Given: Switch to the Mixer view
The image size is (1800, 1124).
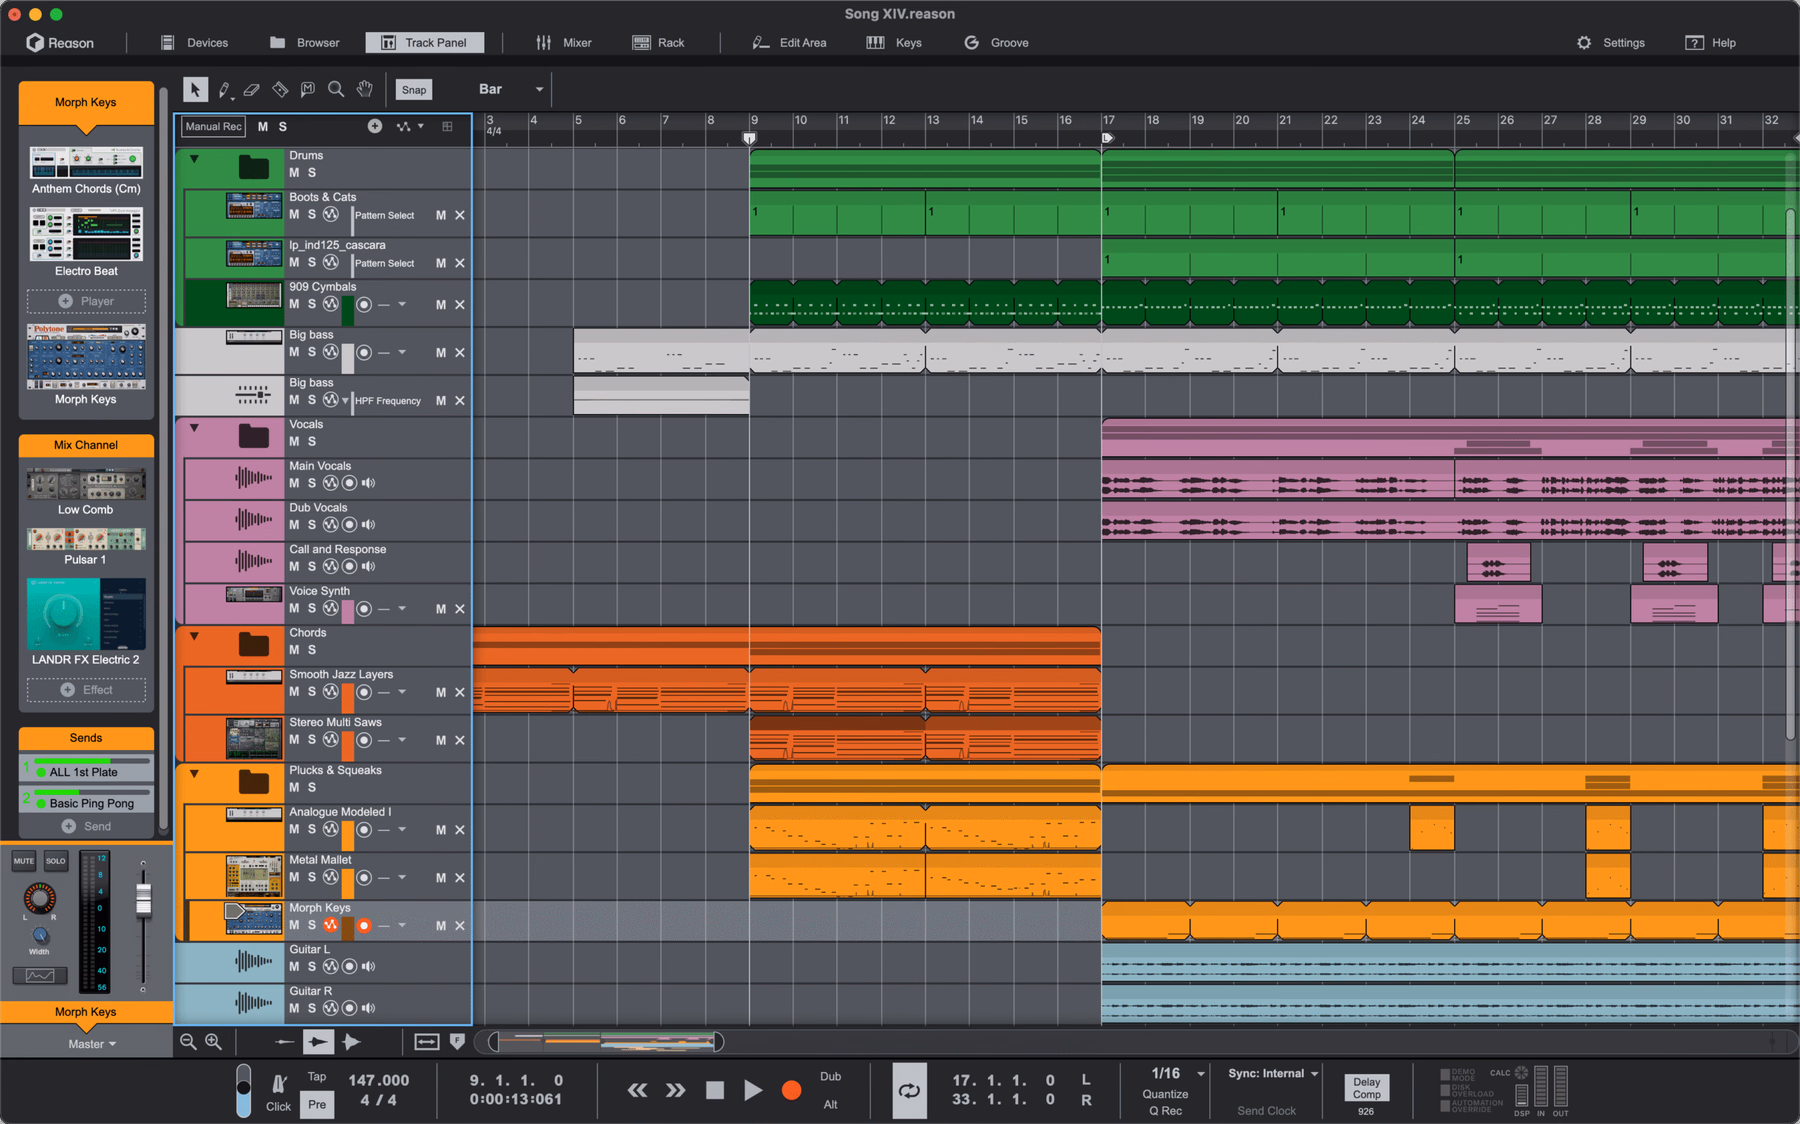Looking at the screenshot, I should 564,42.
